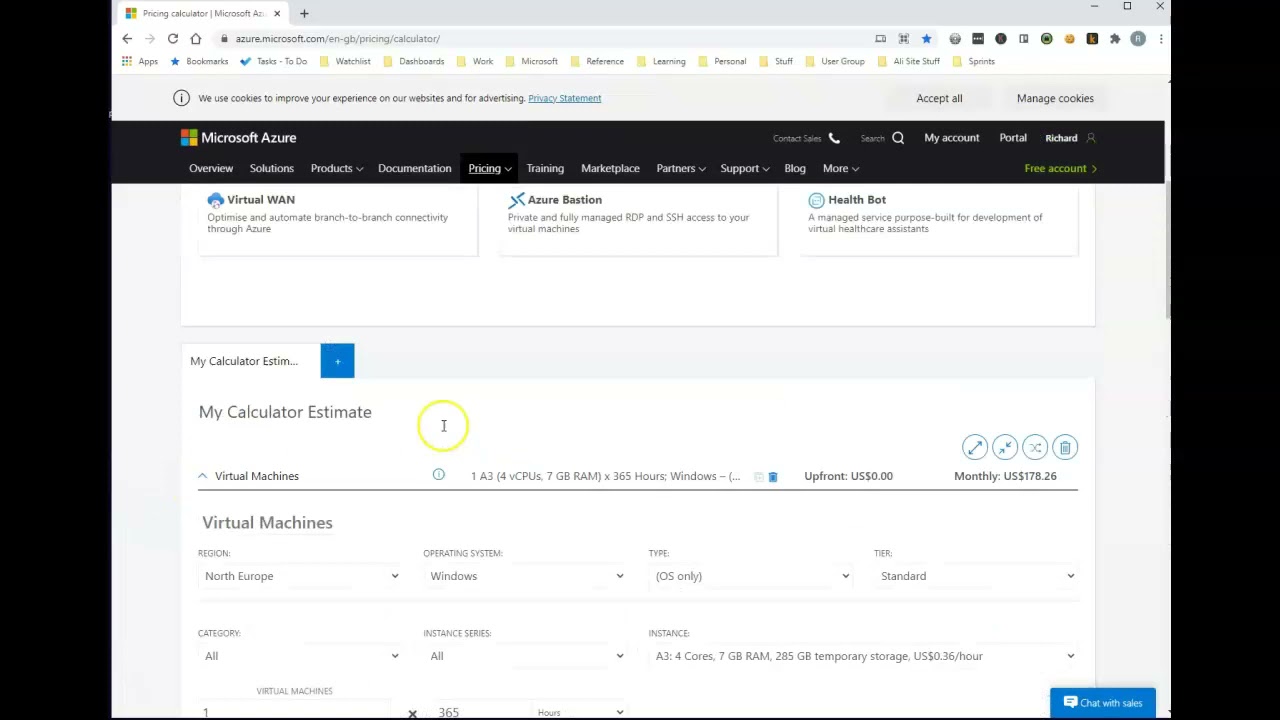The image size is (1280, 720).
Task: Bookmark this page star icon
Action: pos(926,39)
